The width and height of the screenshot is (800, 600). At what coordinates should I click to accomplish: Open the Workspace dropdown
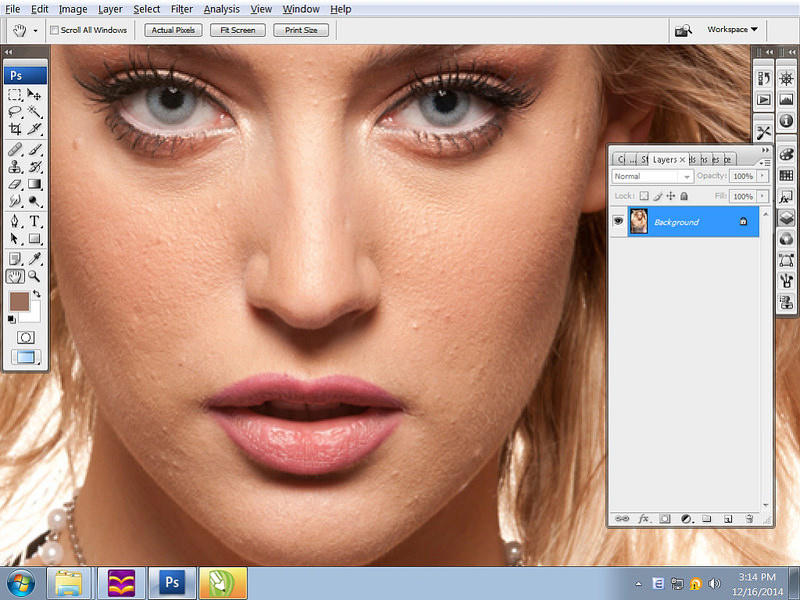click(733, 30)
